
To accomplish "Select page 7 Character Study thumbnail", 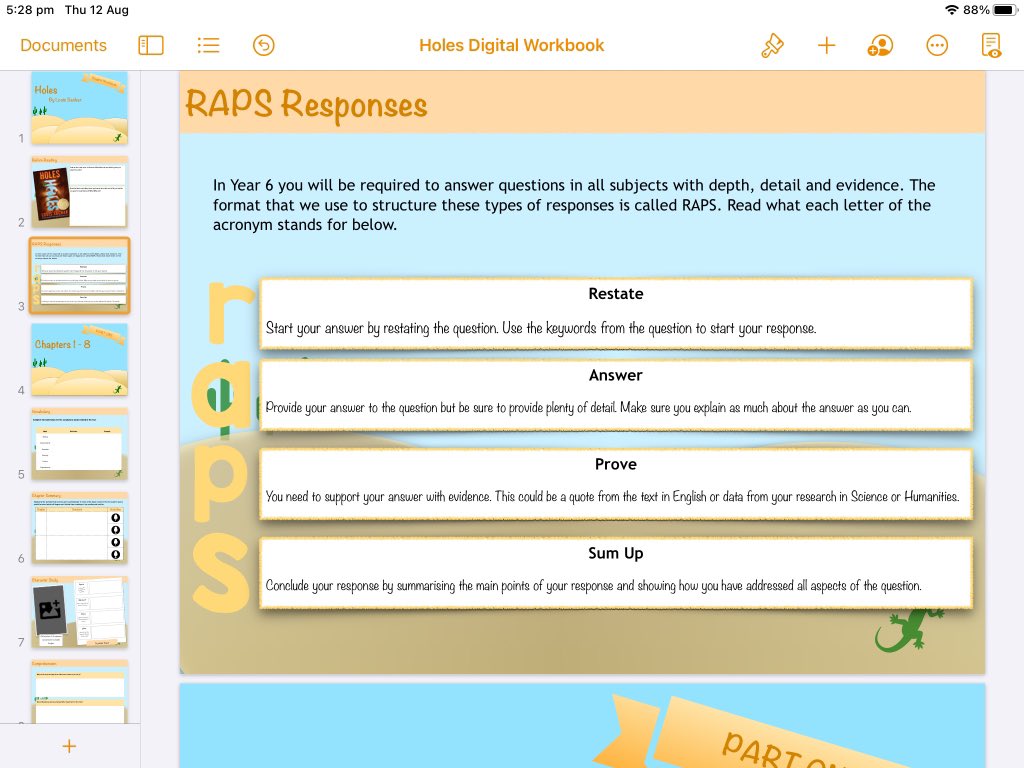I will click(80, 612).
